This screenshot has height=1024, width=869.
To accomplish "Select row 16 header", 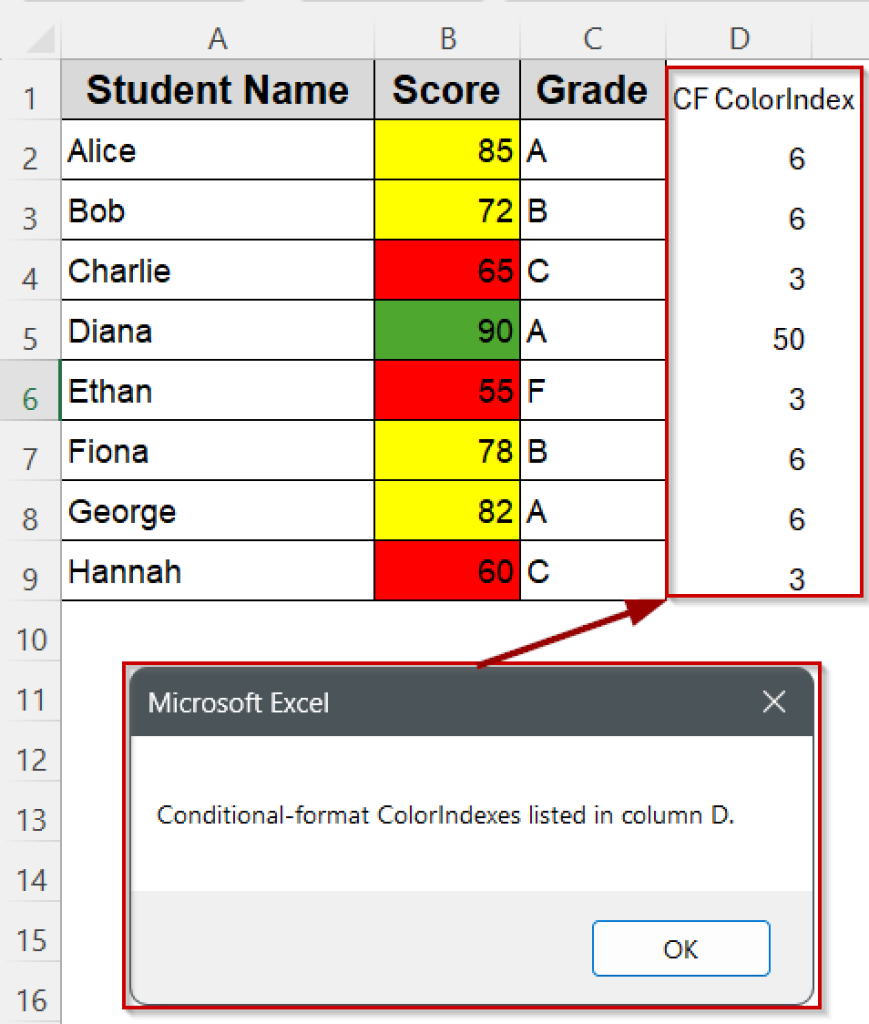I will pyautogui.click(x=30, y=998).
